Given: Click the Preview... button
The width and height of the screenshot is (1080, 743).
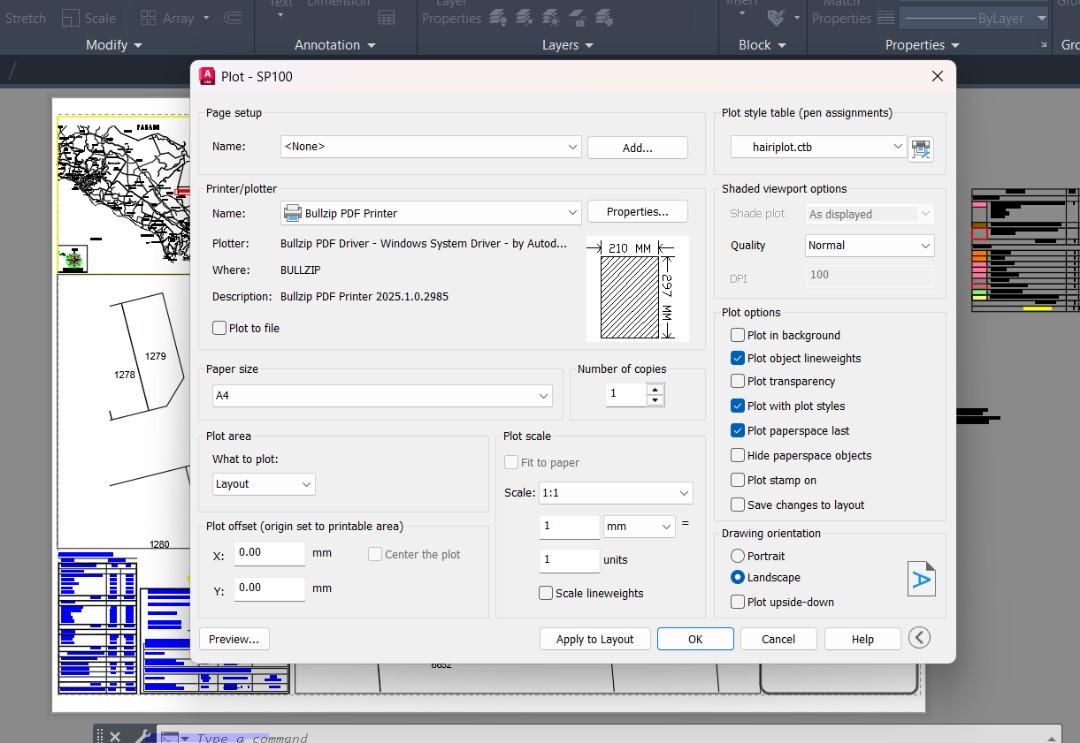Looking at the screenshot, I should click(x=234, y=639).
